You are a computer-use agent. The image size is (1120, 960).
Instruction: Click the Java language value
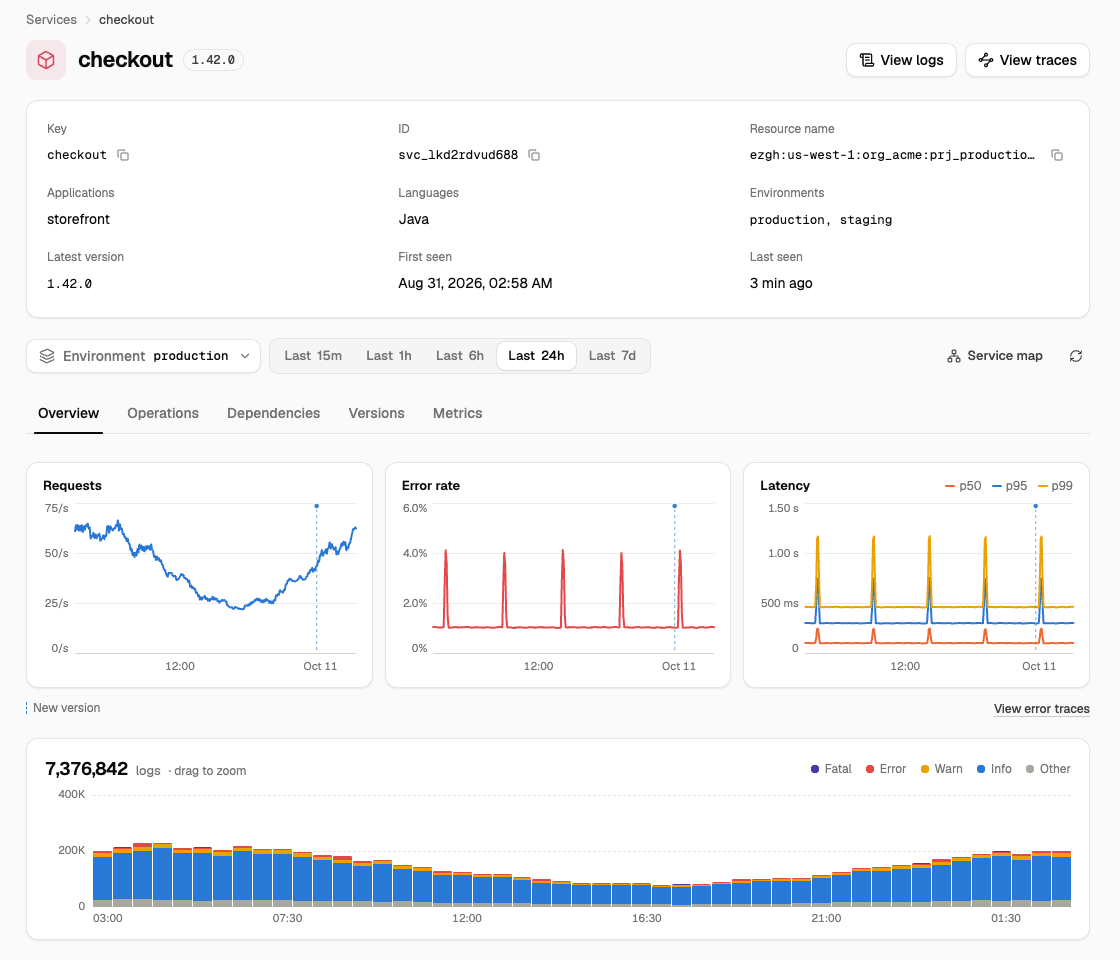(x=414, y=219)
